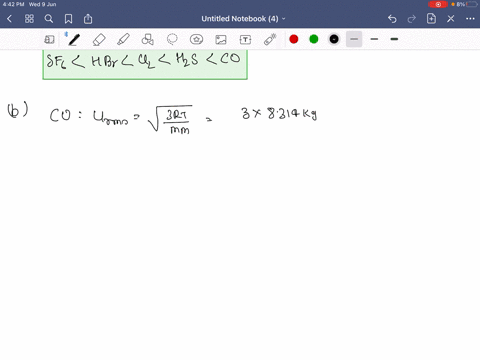Select the Lasso tool
Viewport: 480px width, 360px height.
coord(172,40)
